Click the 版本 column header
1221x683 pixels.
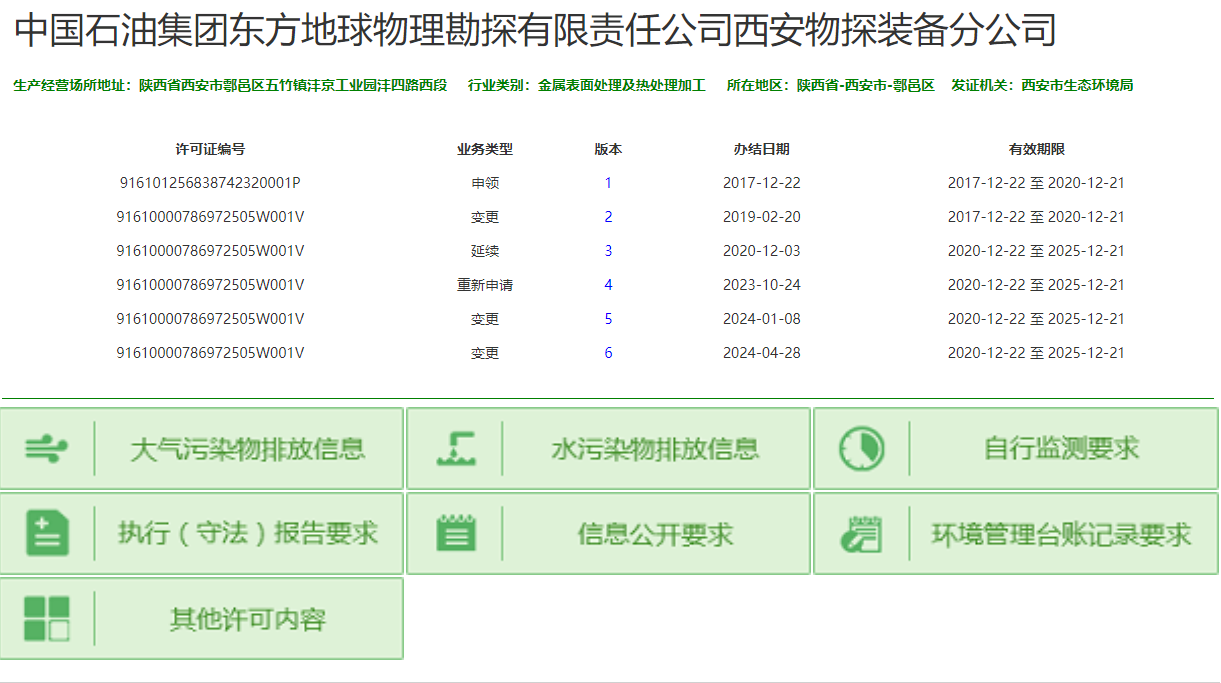608,149
